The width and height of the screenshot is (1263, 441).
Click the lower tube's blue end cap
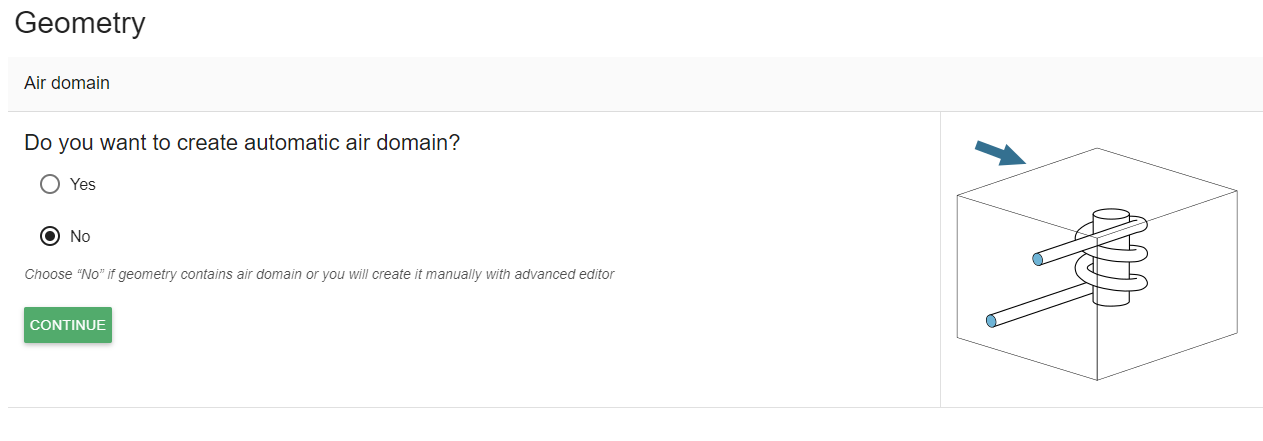click(991, 321)
